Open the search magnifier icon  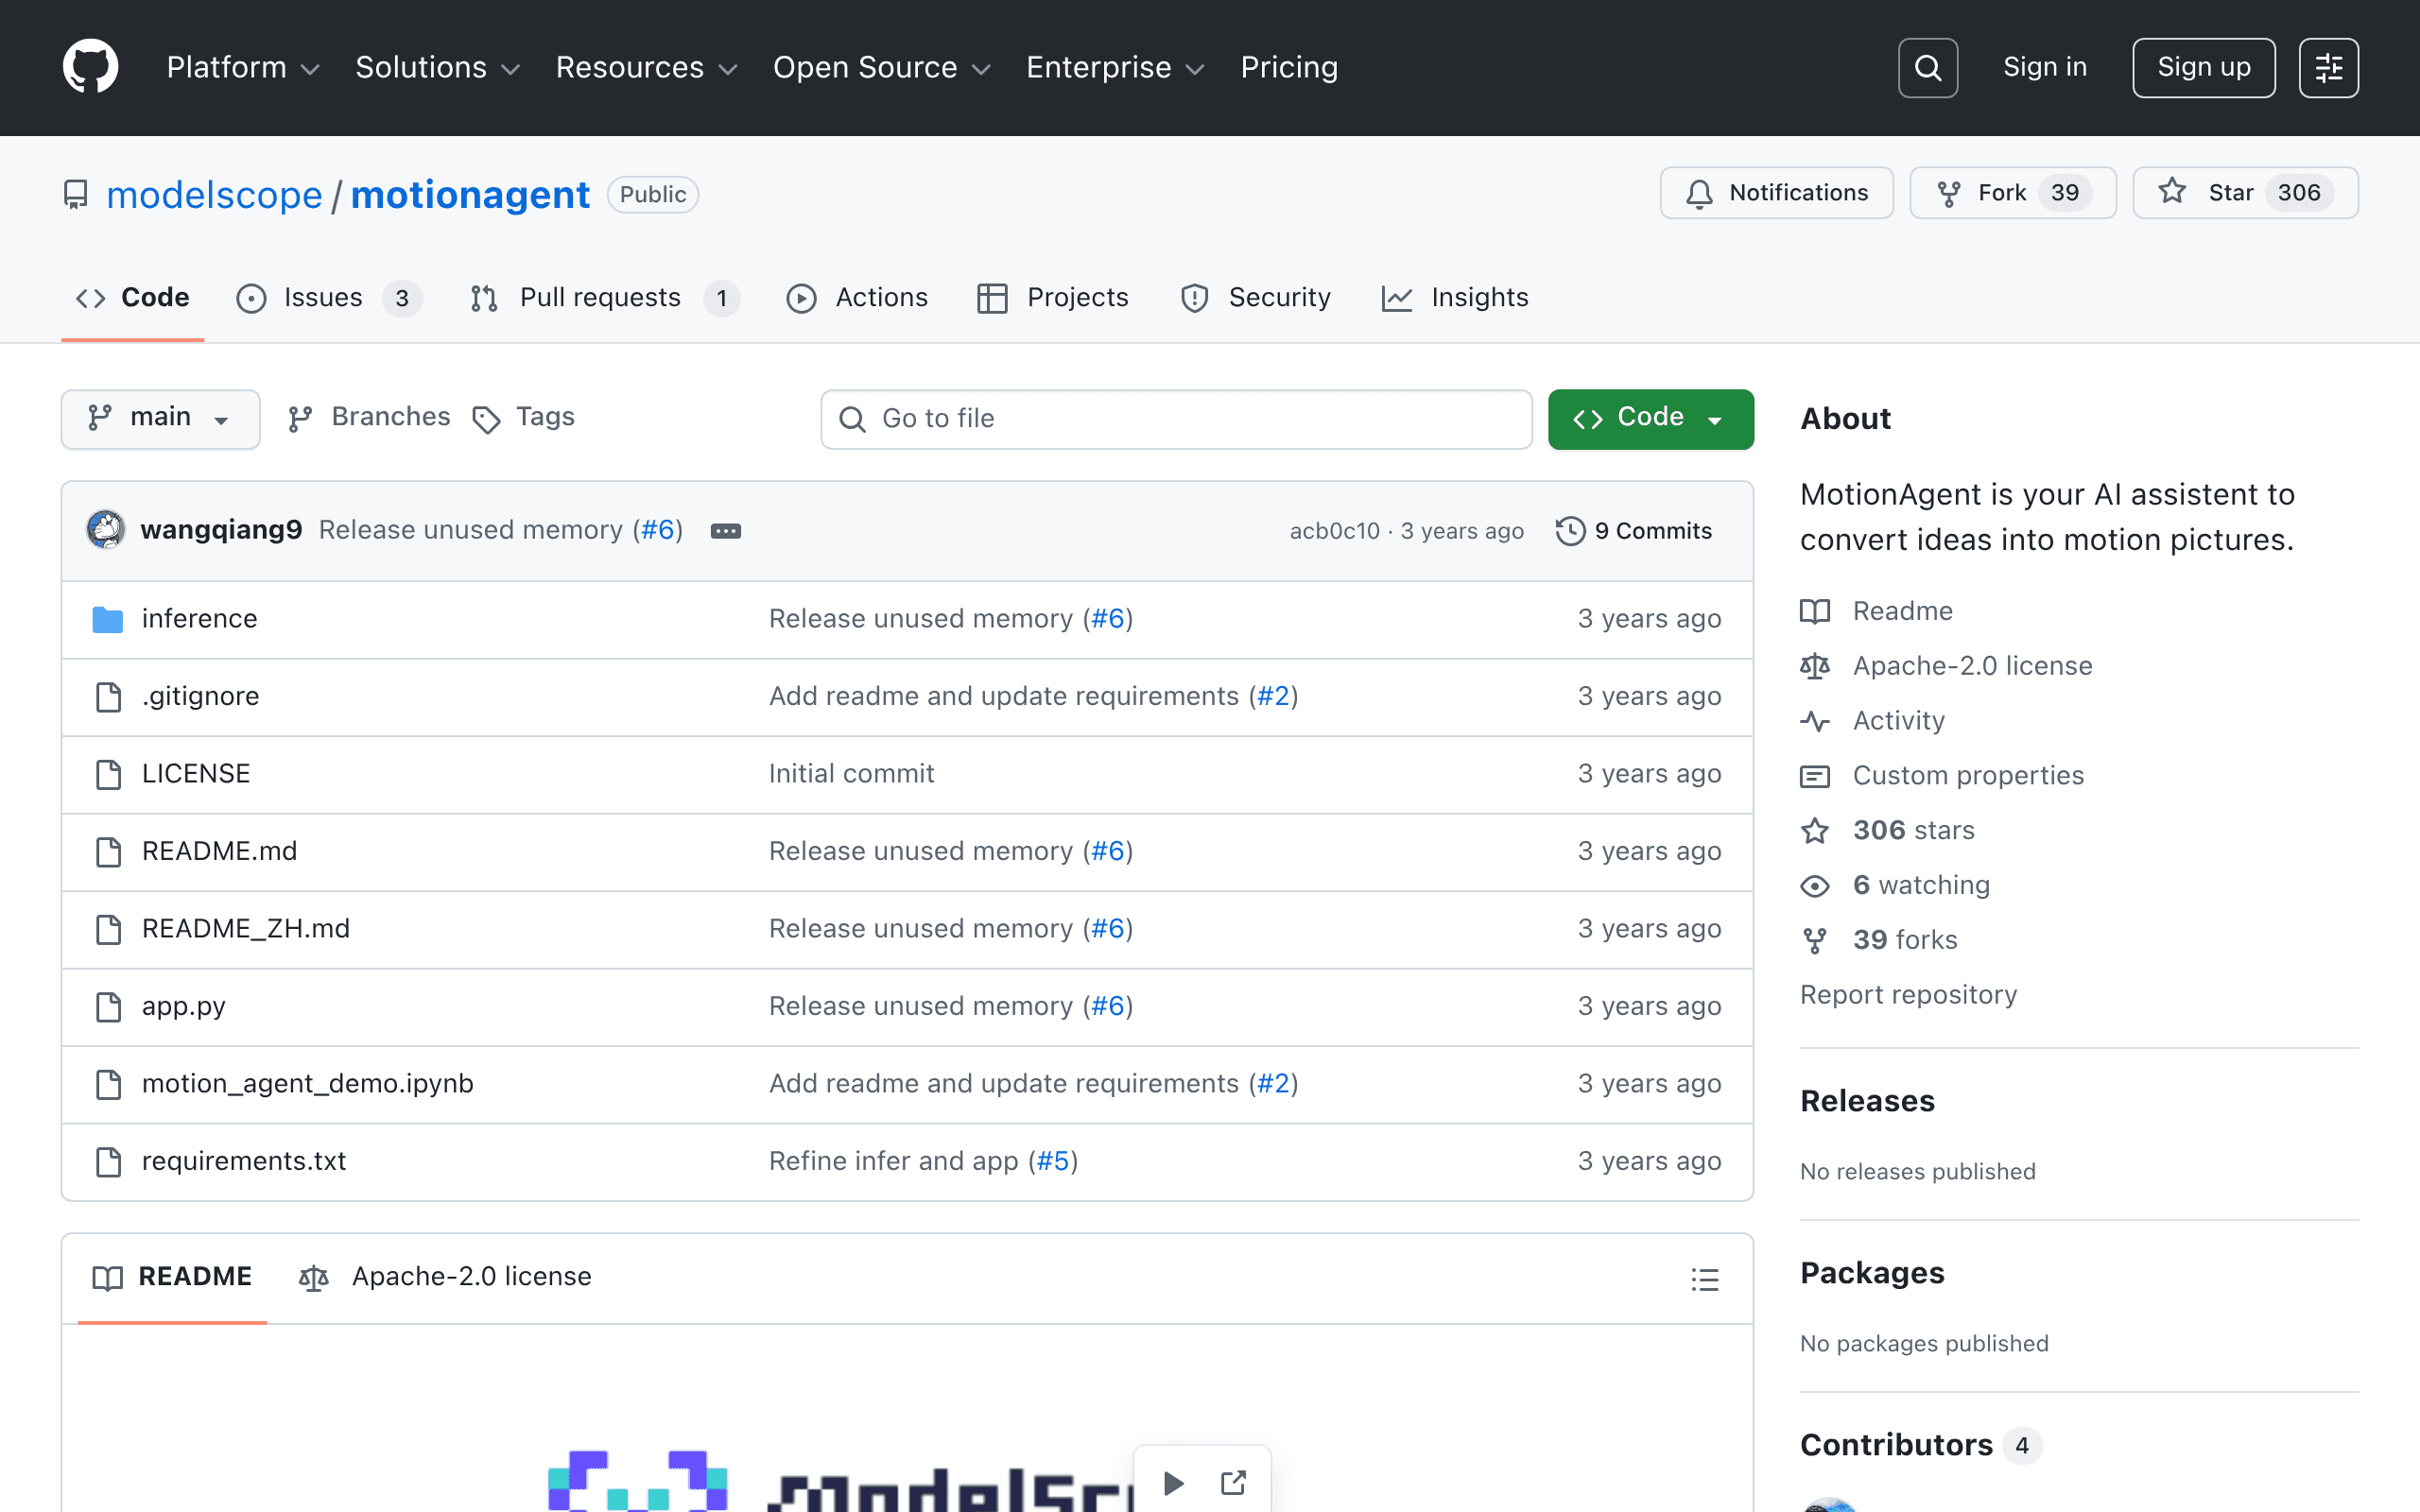1927,68
